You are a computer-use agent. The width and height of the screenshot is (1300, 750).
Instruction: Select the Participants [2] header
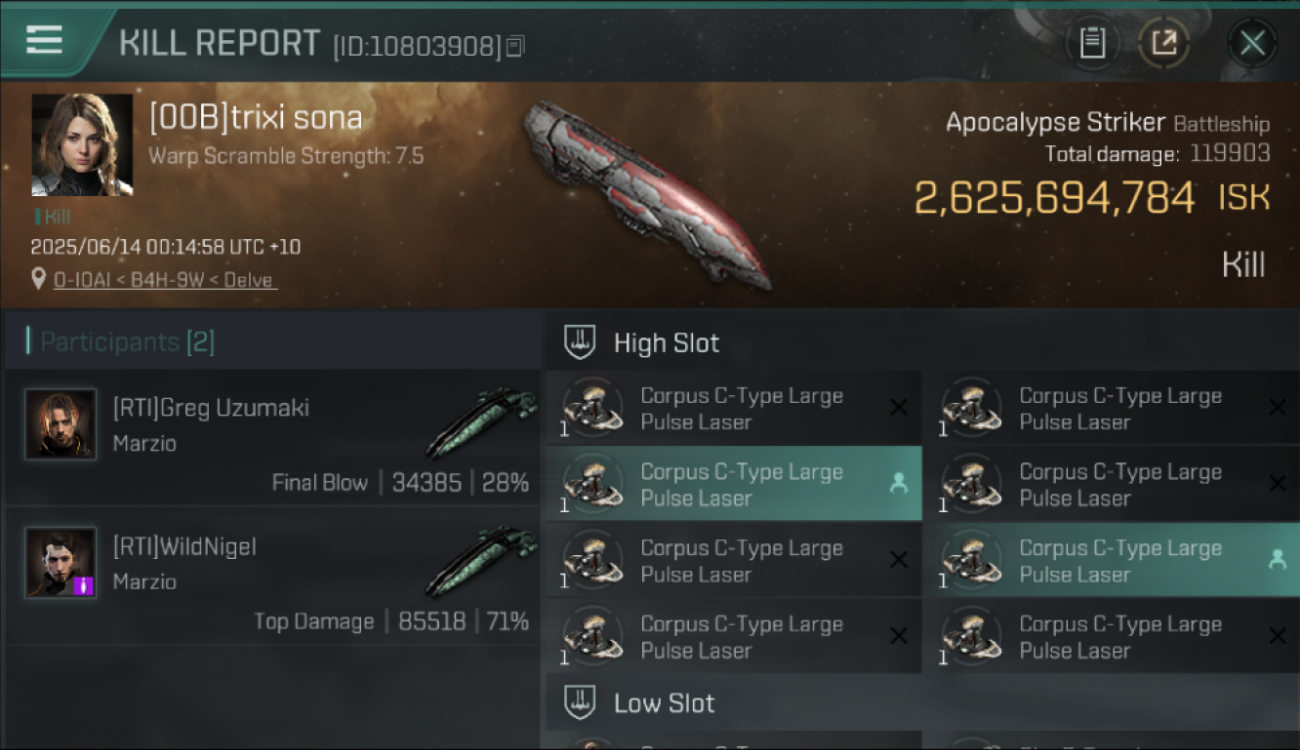127,342
